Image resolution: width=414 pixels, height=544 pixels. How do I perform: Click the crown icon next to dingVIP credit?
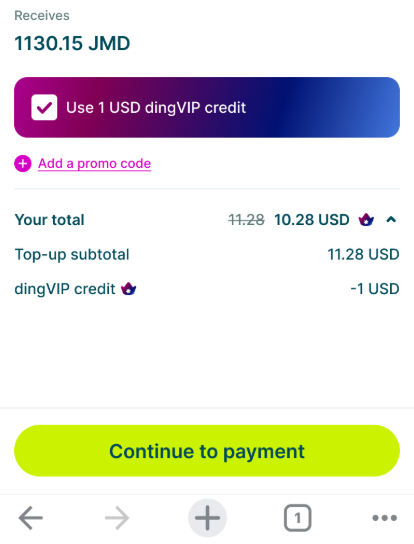(x=128, y=289)
